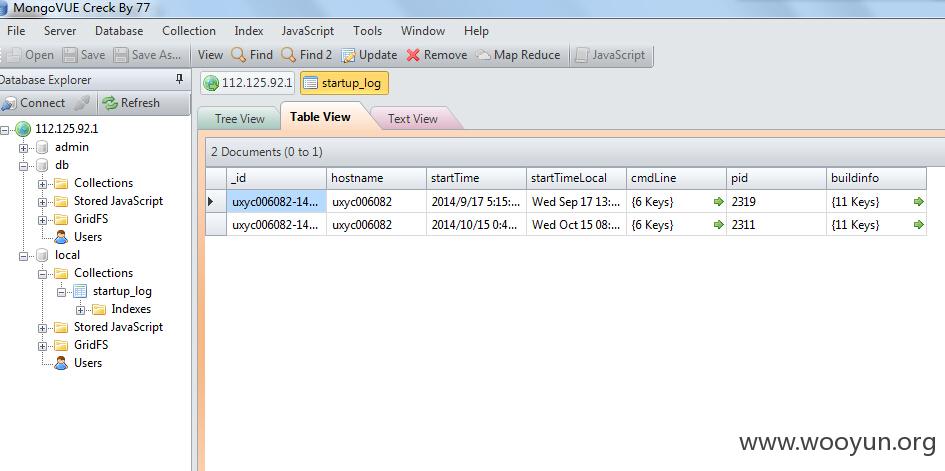Expand Stored JavaScript under db
The height and width of the screenshot is (471, 945).
pos(42,202)
